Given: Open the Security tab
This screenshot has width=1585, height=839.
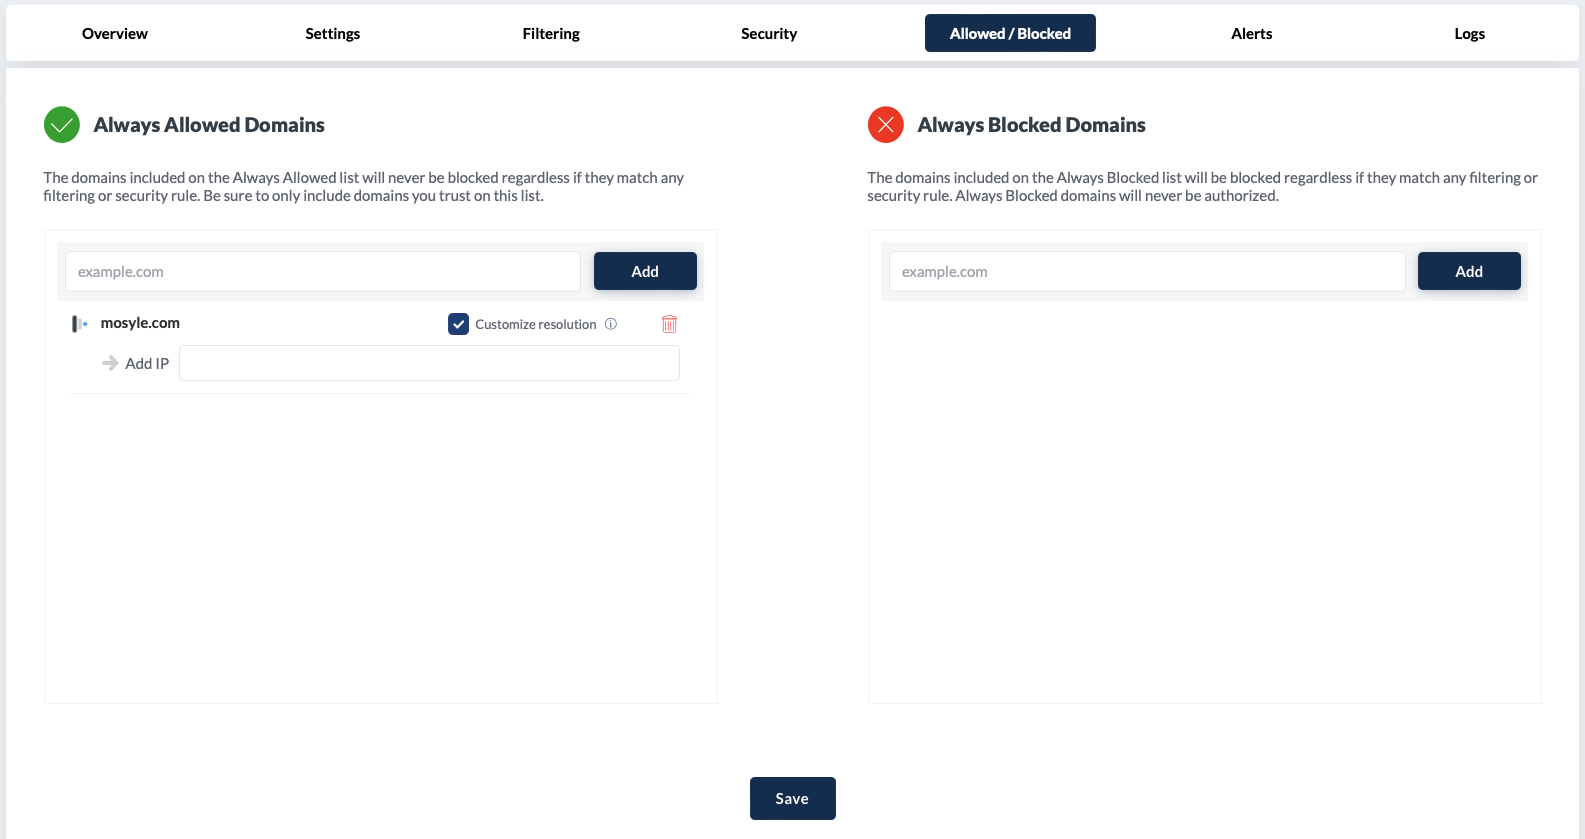Looking at the screenshot, I should pyautogui.click(x=769, y=34).
